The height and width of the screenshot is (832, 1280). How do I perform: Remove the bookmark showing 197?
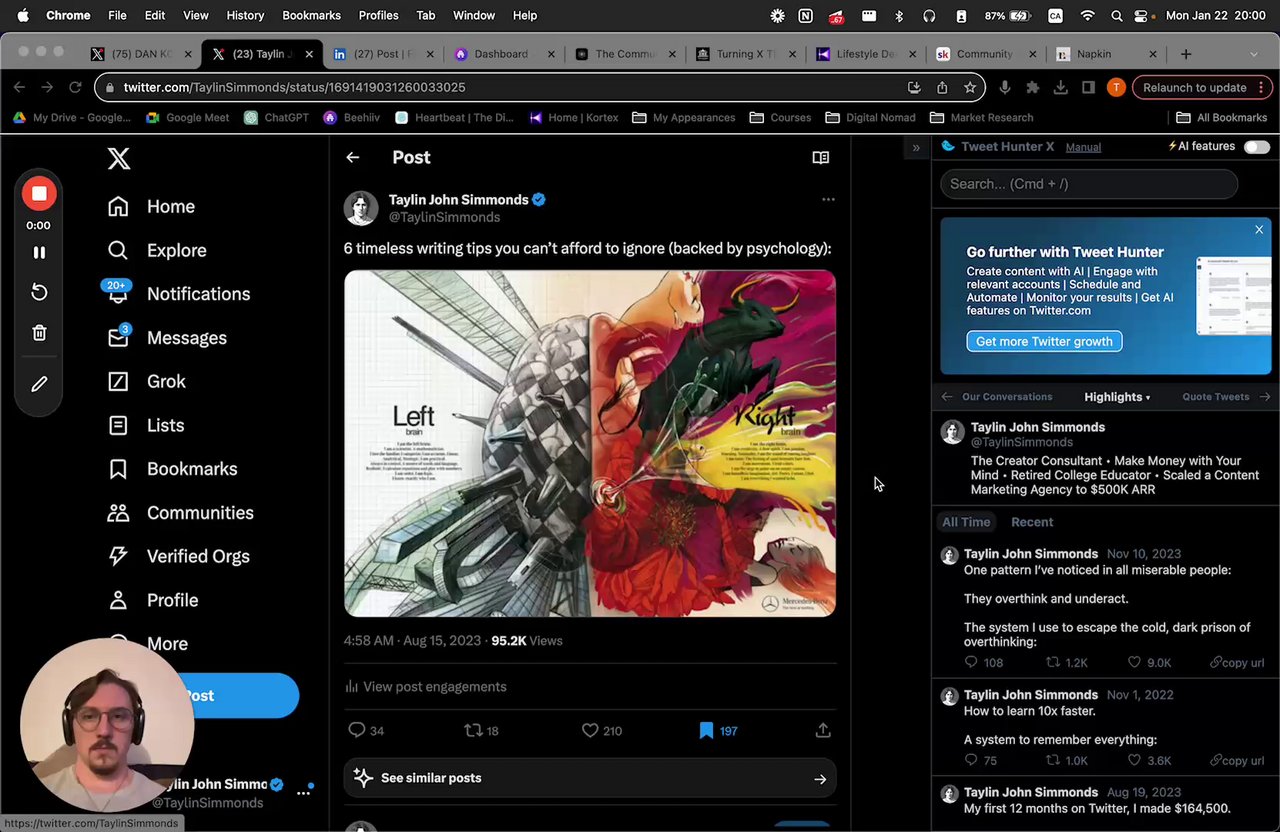(717, 731)
